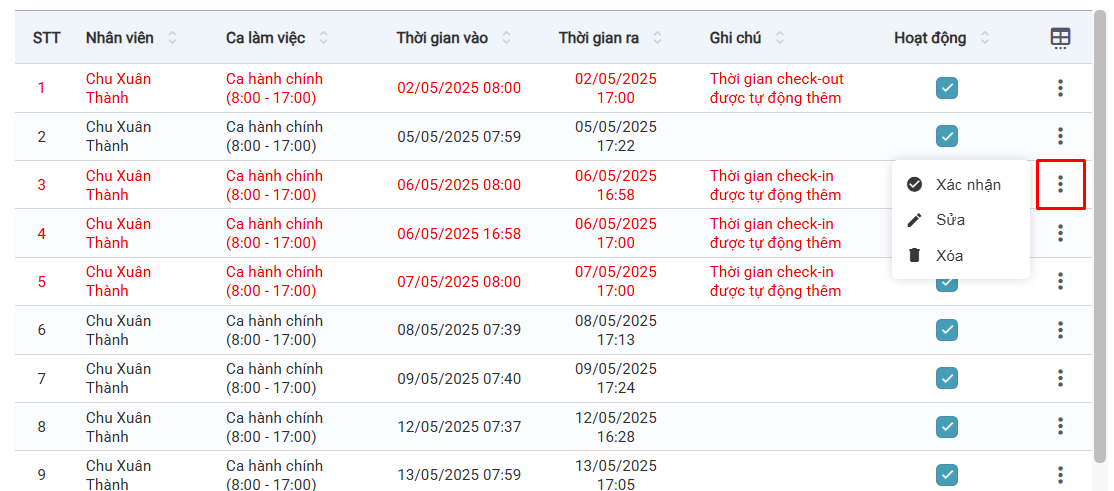Click Xóa in the popup menu

click(949, 256)
